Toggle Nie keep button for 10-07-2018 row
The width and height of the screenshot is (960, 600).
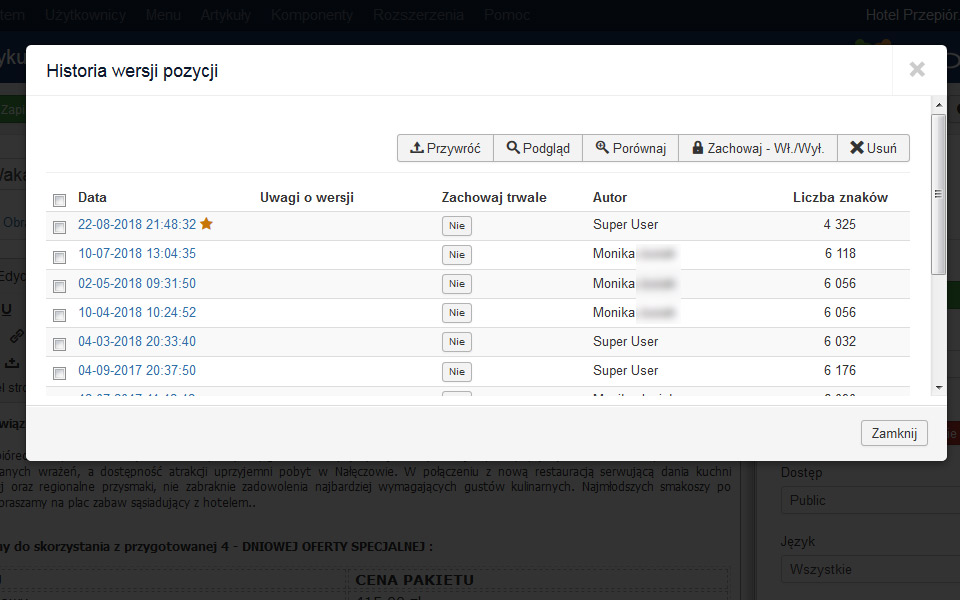point(457,255)
